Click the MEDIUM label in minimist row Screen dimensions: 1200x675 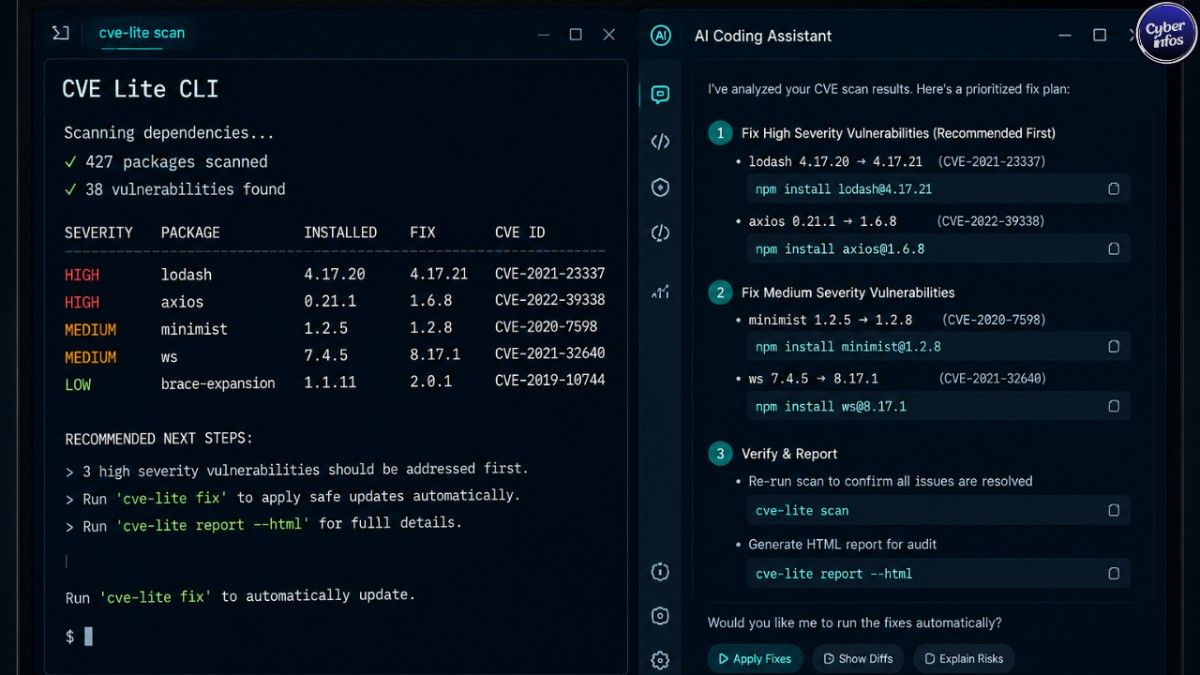91,330
